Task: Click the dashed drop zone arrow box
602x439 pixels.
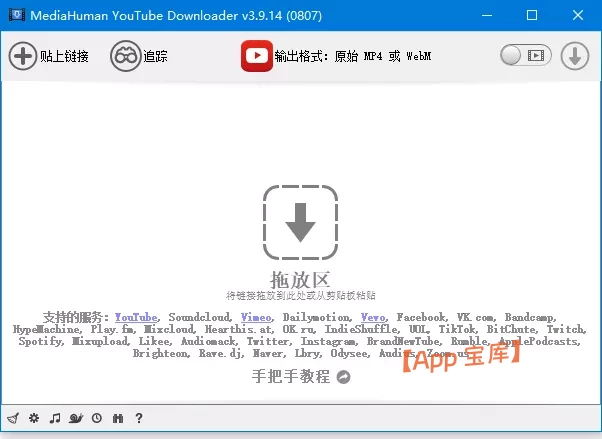Action: point(300,222)
